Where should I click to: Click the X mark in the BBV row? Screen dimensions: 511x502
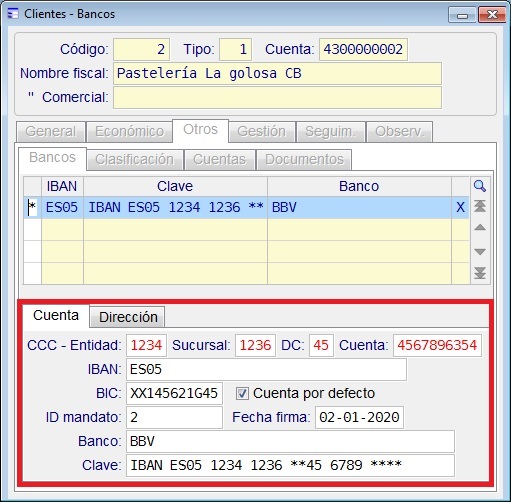[460, 207]
